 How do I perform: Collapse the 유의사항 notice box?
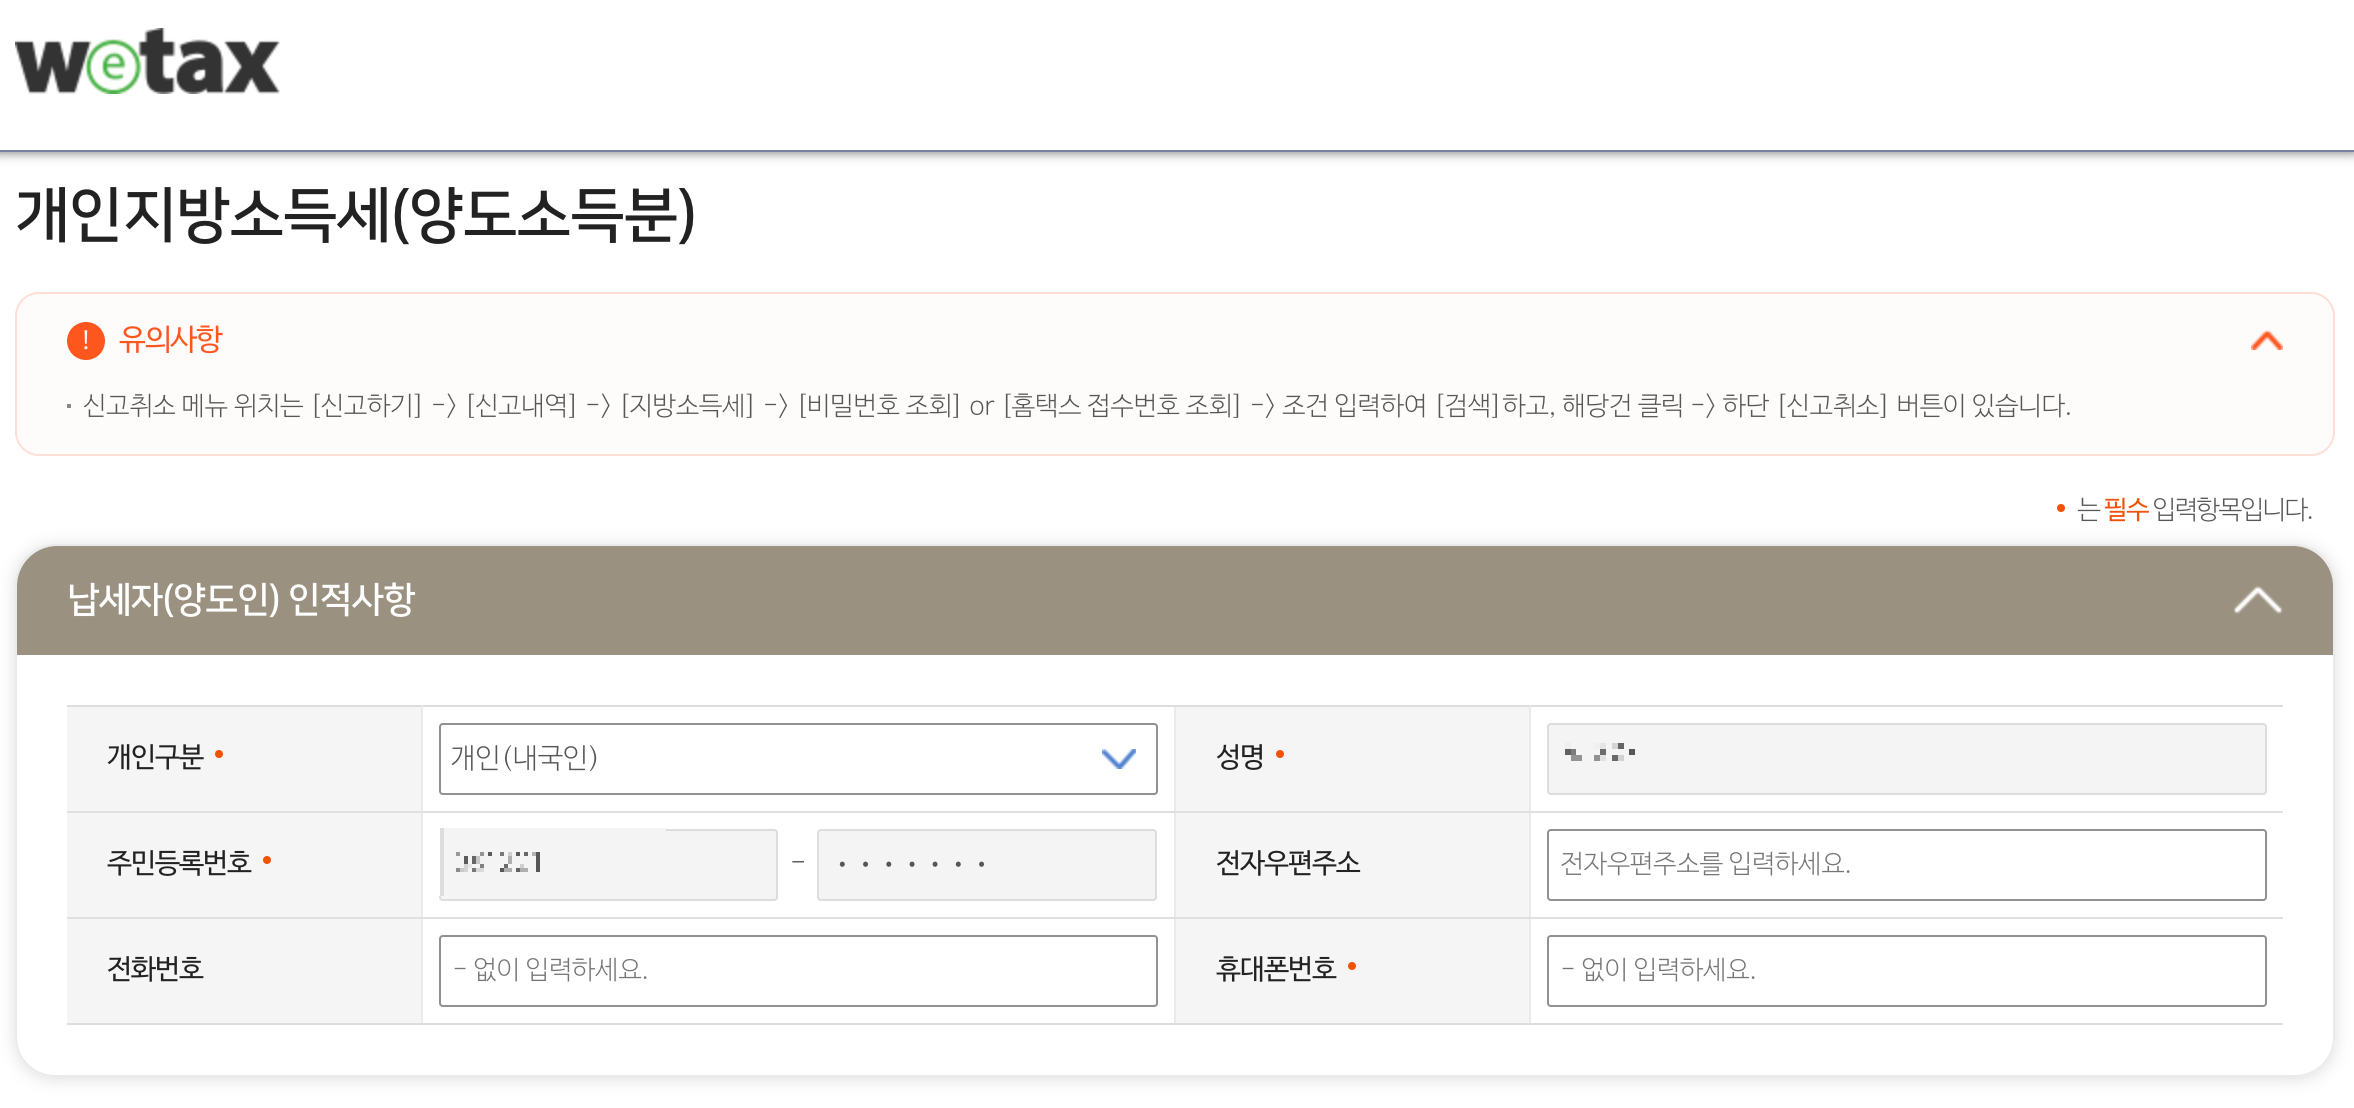(2266, 342)
